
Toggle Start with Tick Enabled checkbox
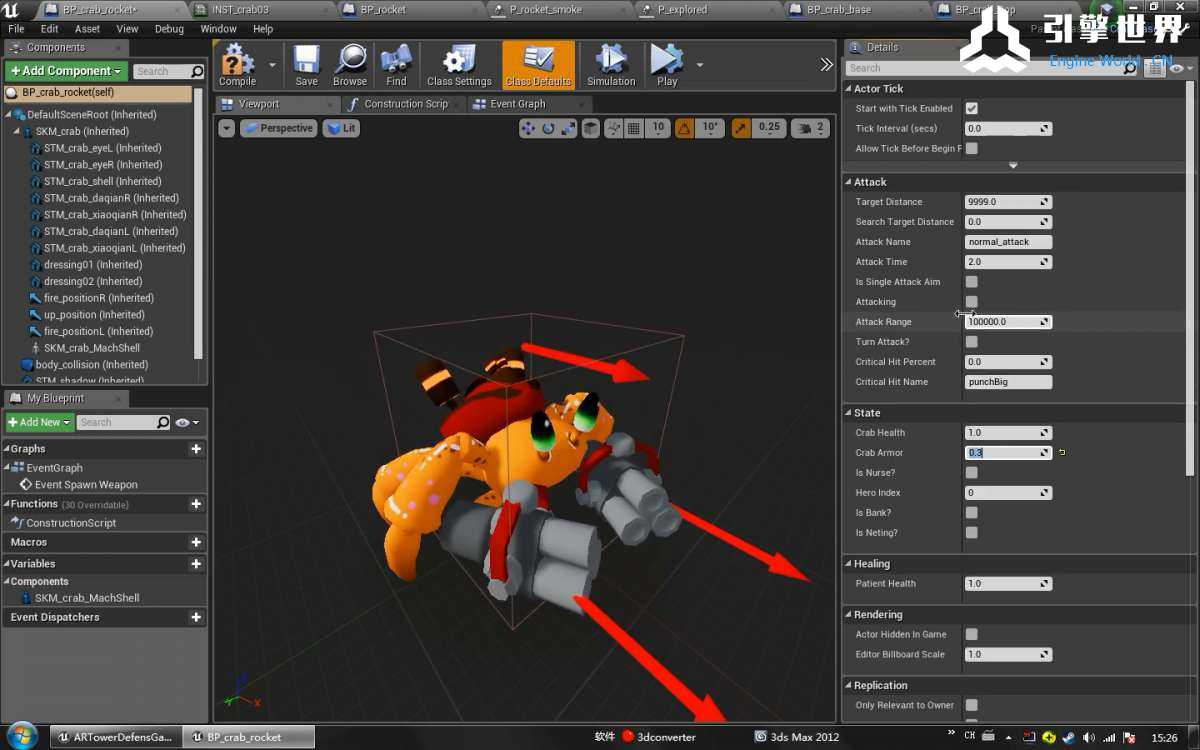[972, 108]
